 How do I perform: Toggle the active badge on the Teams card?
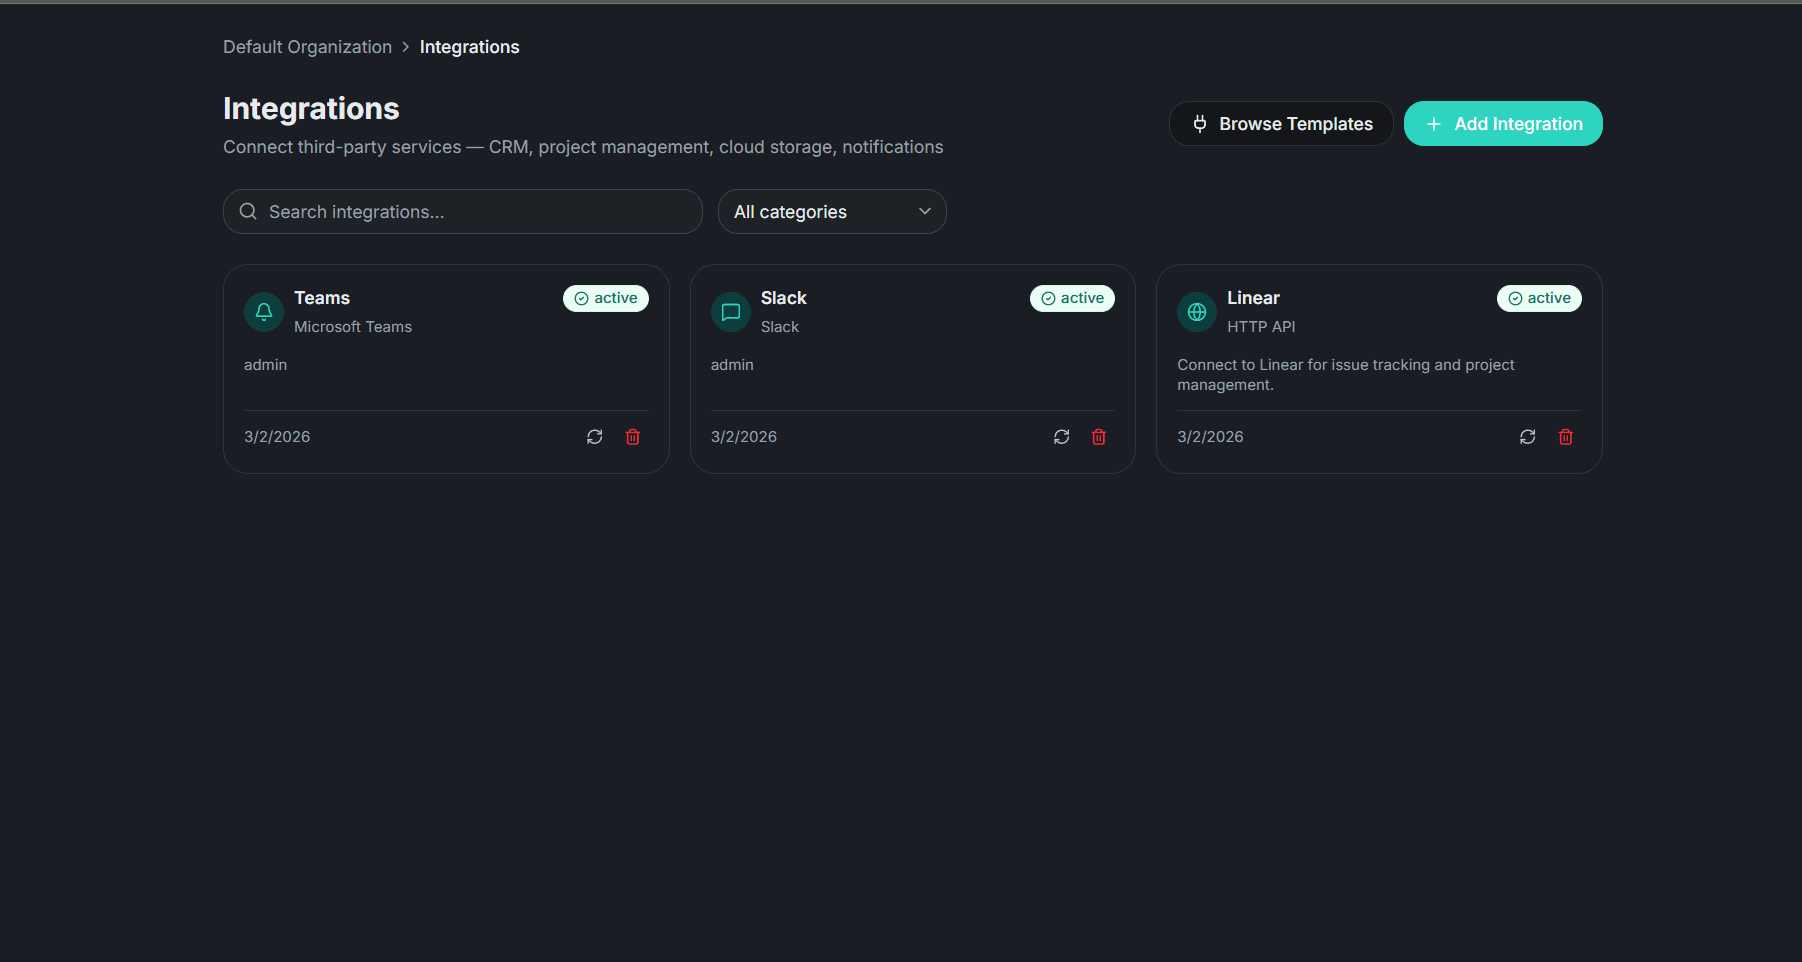(605, 298)
